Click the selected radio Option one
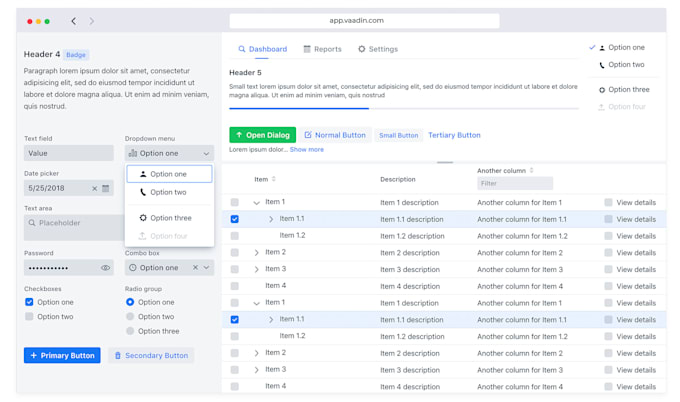 [x=130, y=302]
